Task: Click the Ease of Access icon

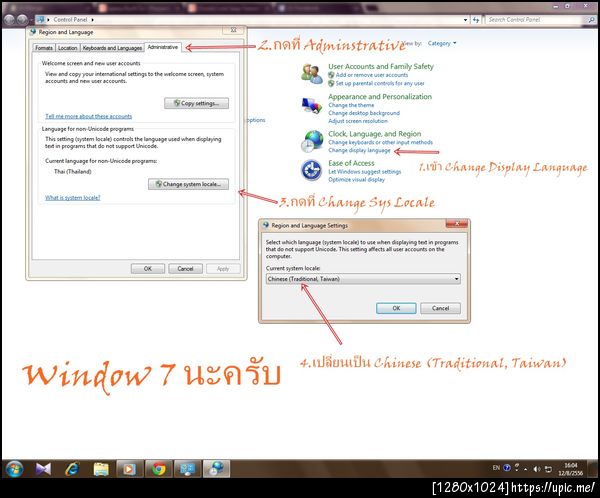Action: point(311,170)
